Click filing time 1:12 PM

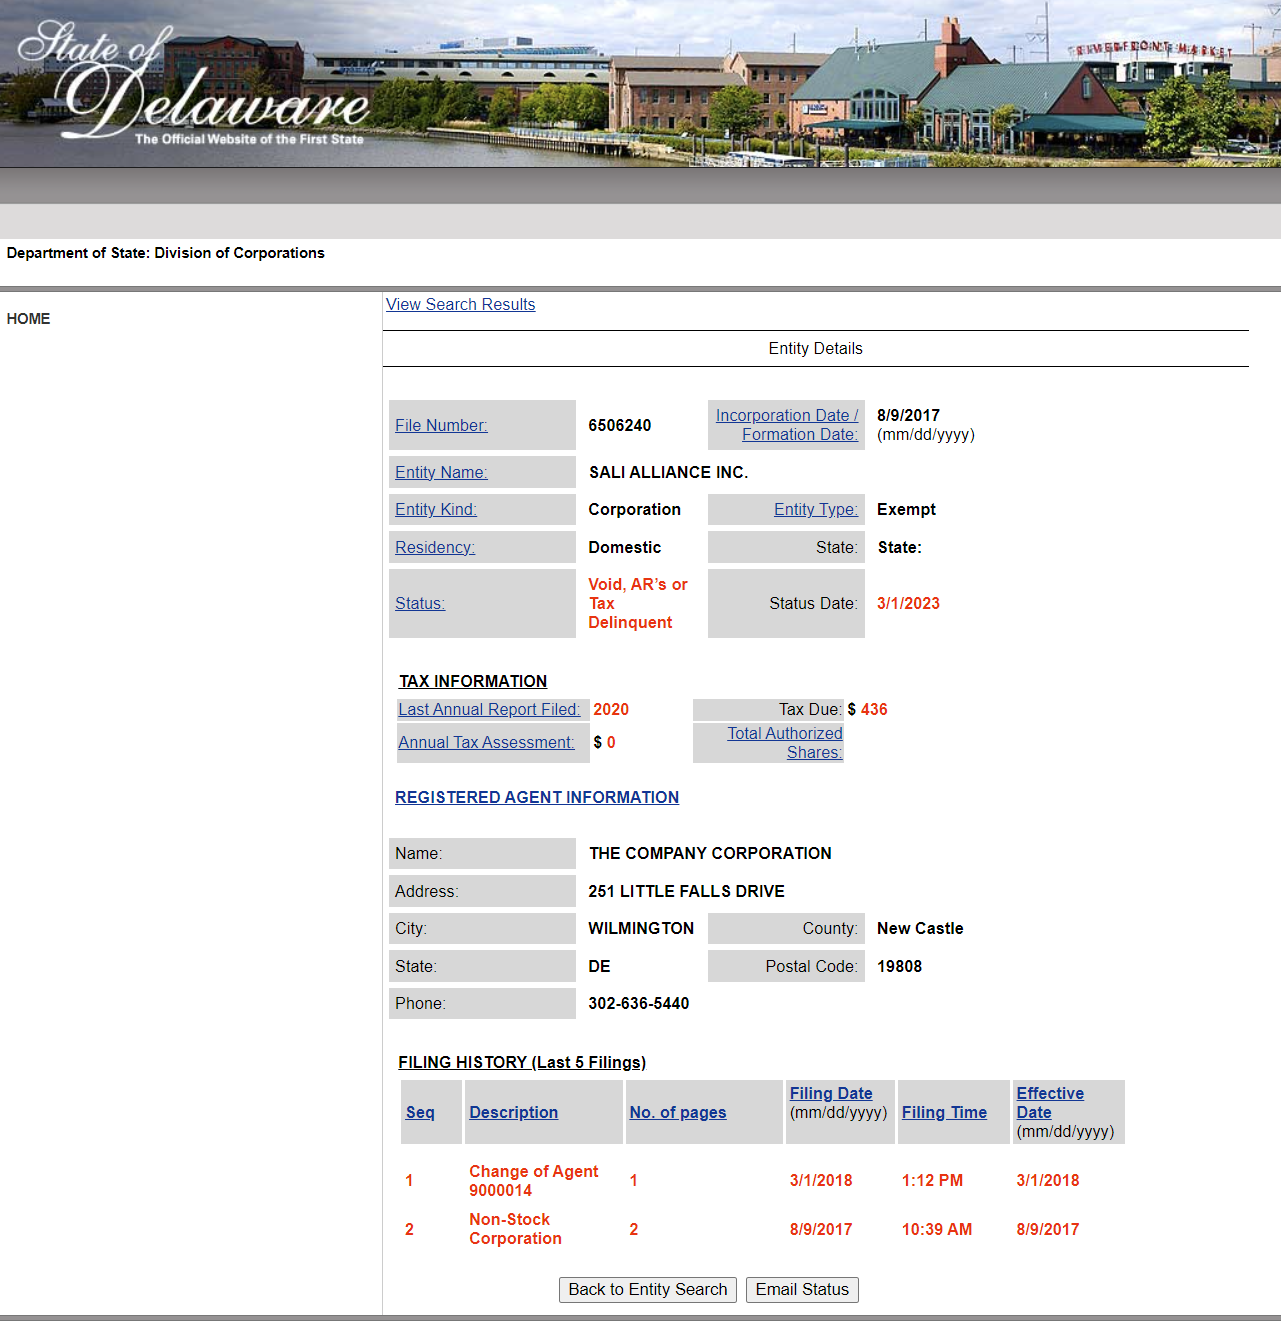(x=932, y=1181)
